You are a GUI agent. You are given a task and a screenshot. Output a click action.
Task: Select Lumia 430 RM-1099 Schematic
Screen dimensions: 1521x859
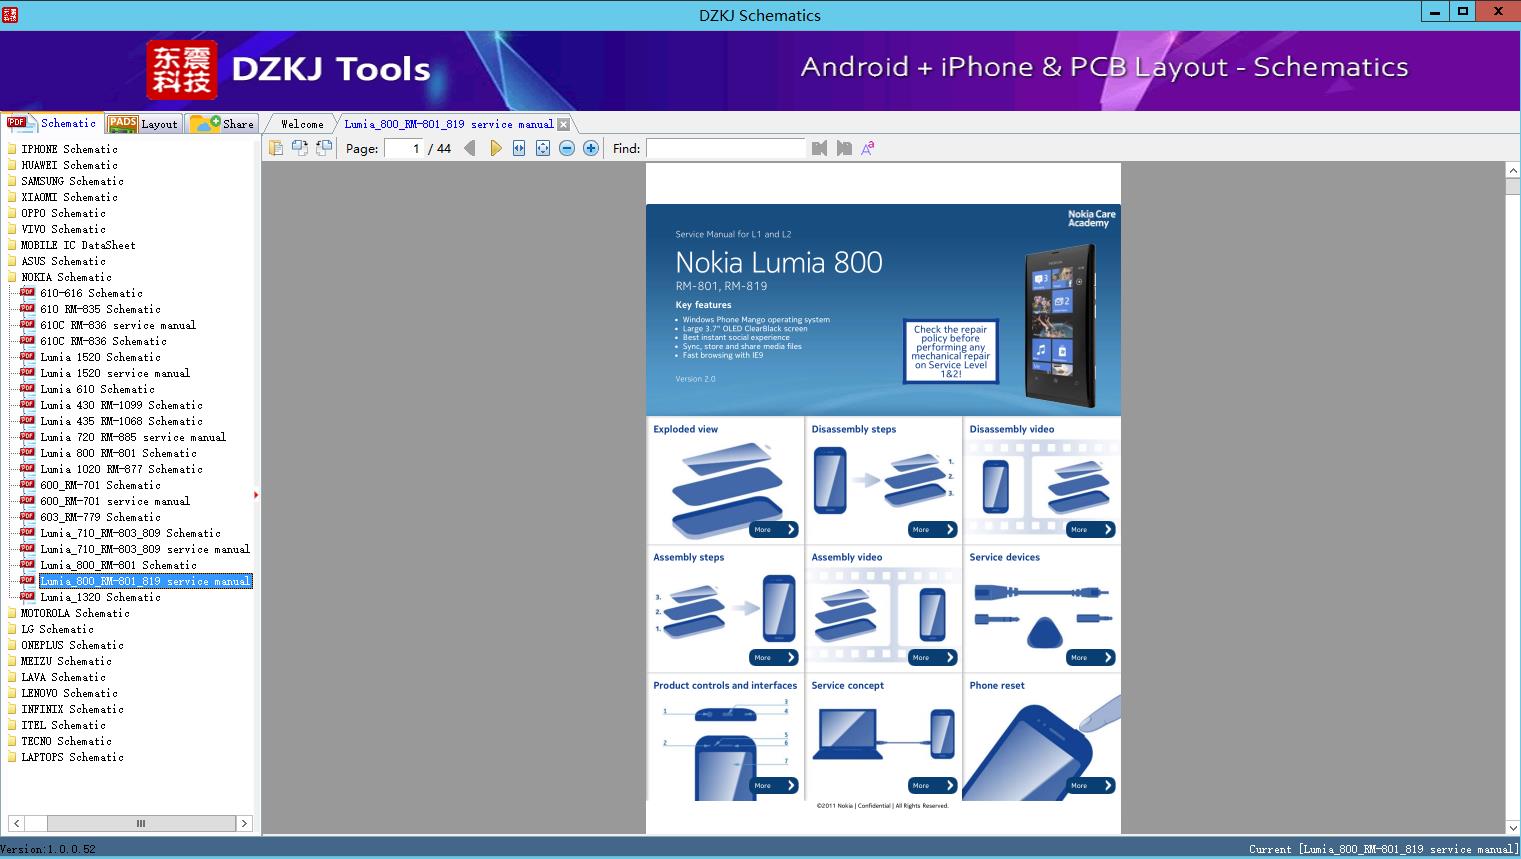pos(121,405)
